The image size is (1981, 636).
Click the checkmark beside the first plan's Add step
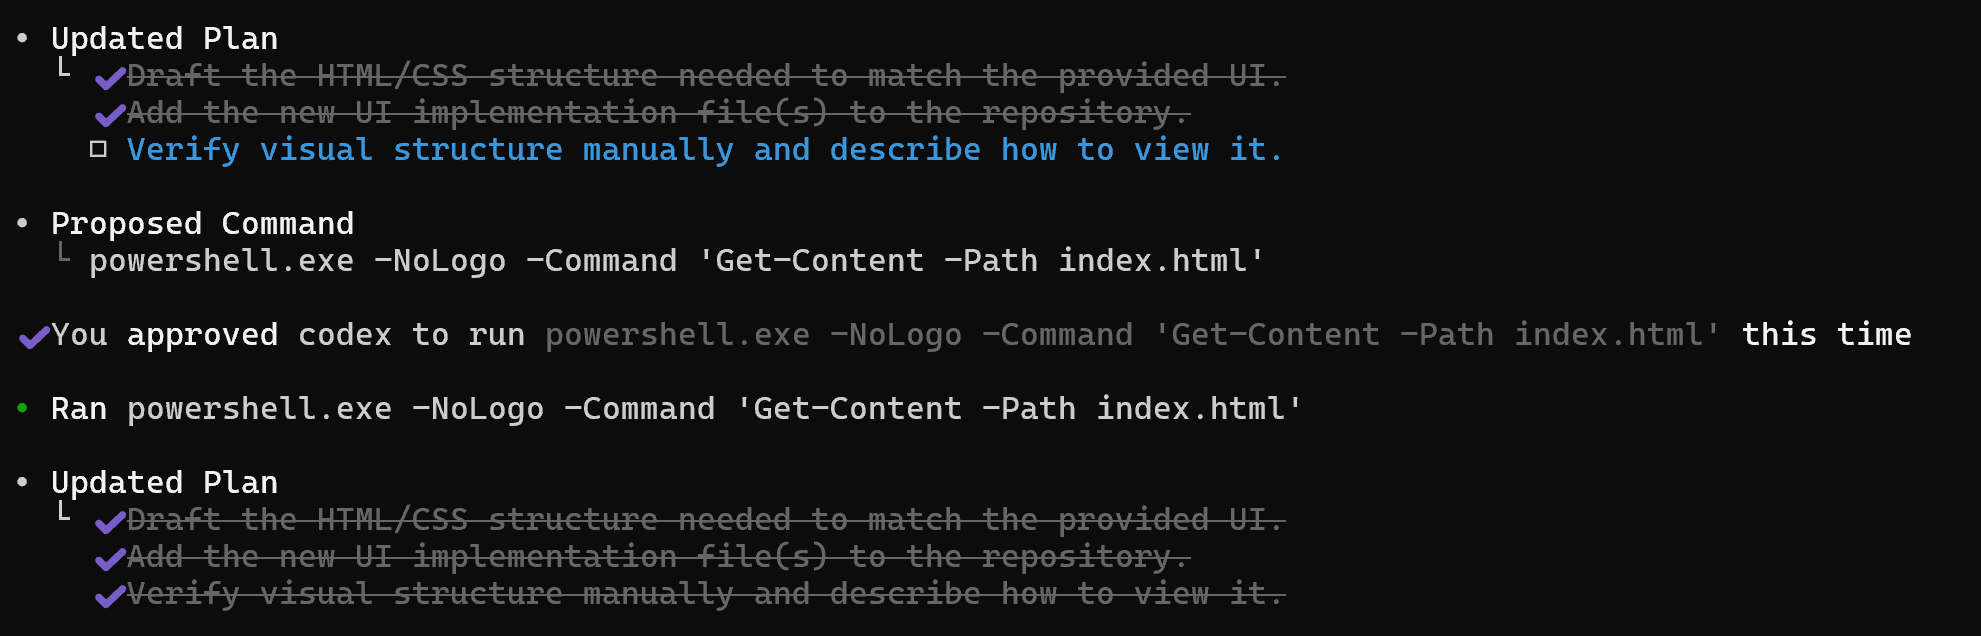tap(110, 114)
